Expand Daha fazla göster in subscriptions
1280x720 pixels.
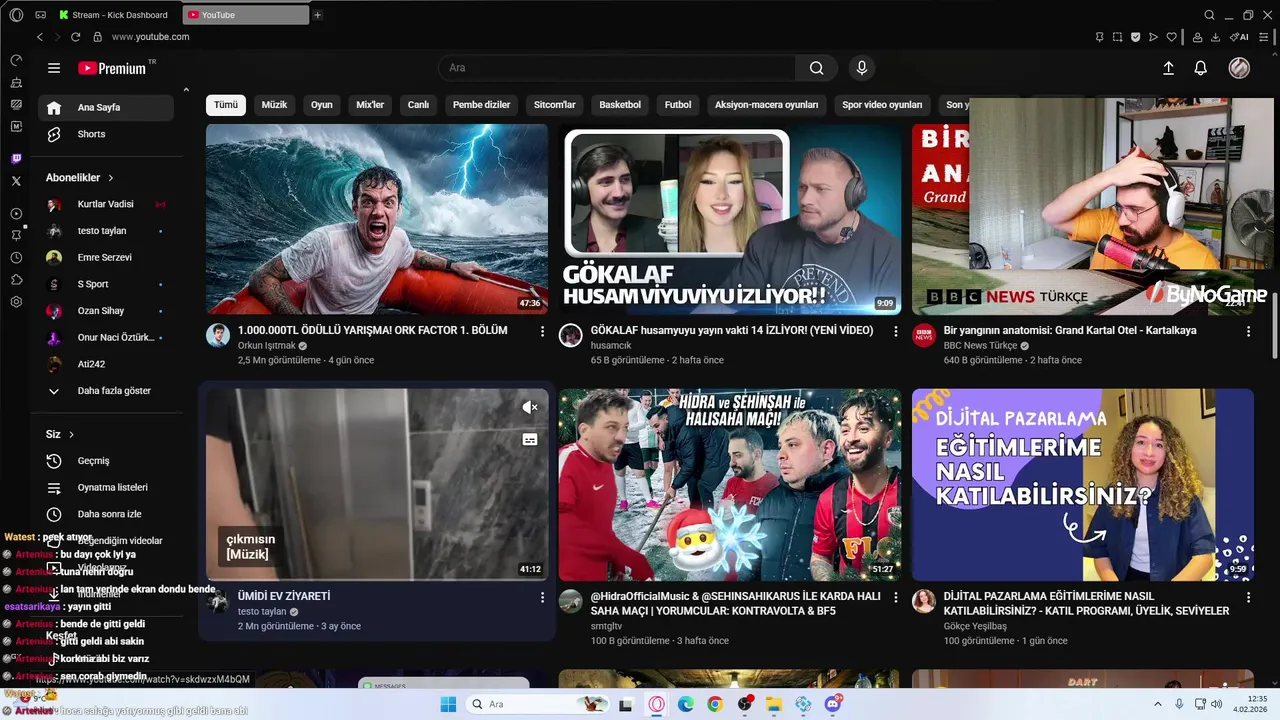pos(106,391)
